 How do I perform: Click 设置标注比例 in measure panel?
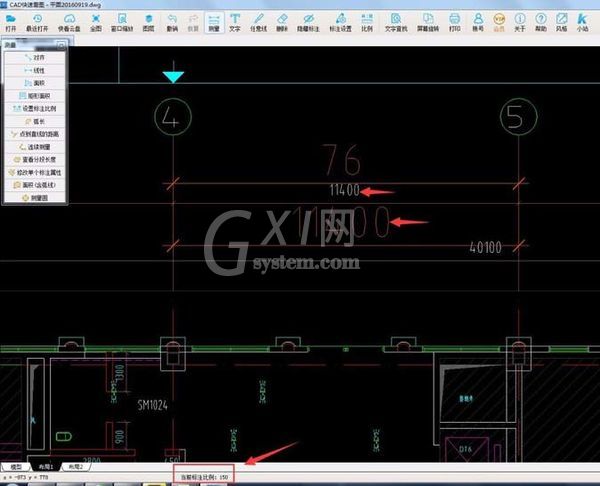(x=35, y=109)
